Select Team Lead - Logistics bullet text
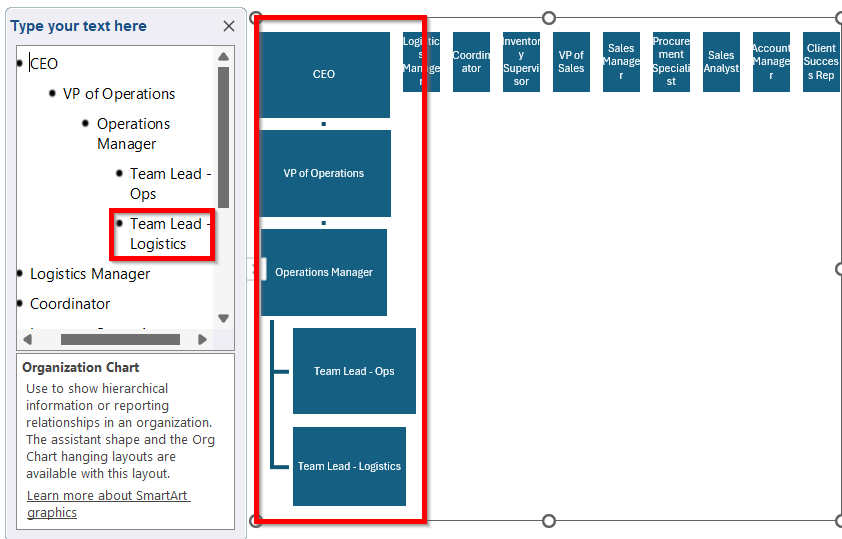The height and width of the screenshot is (539, 842). click(170, 234)
